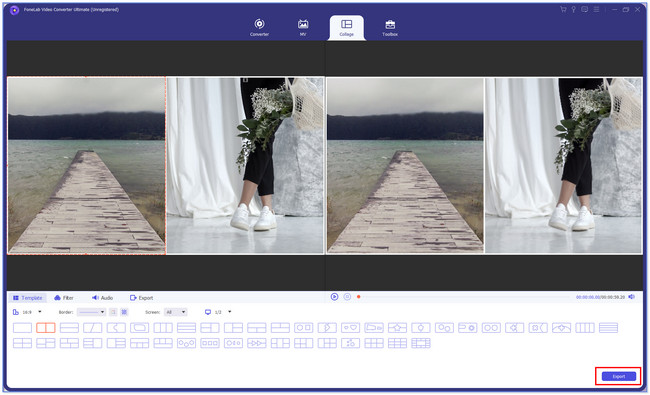Select the filmstrip template at row end
This screenshot has height=395, width=650.
coord(421,343)
